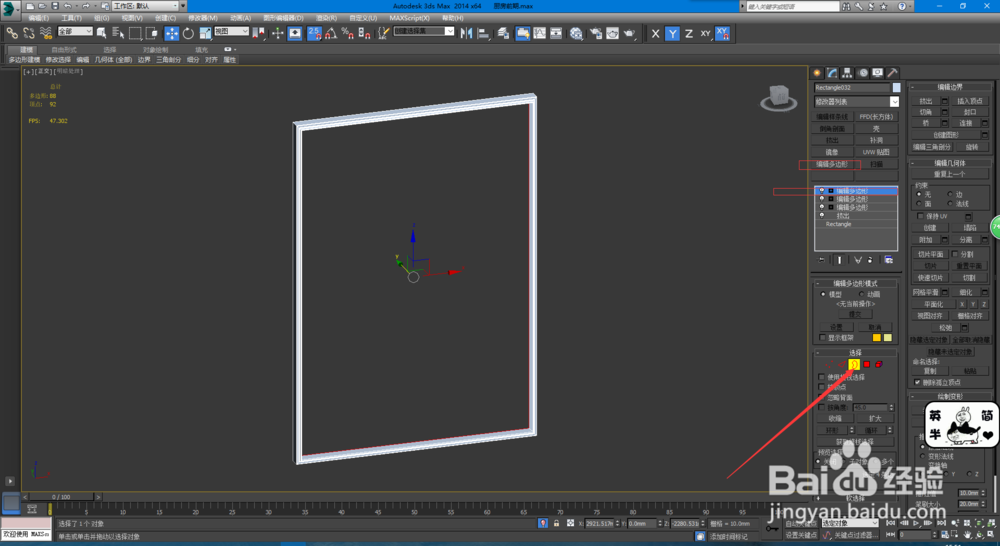Screen dimensions: 1000x546
Task: Enable the 分割 checkbox next to 切片平面
Action: click(955, 254)
